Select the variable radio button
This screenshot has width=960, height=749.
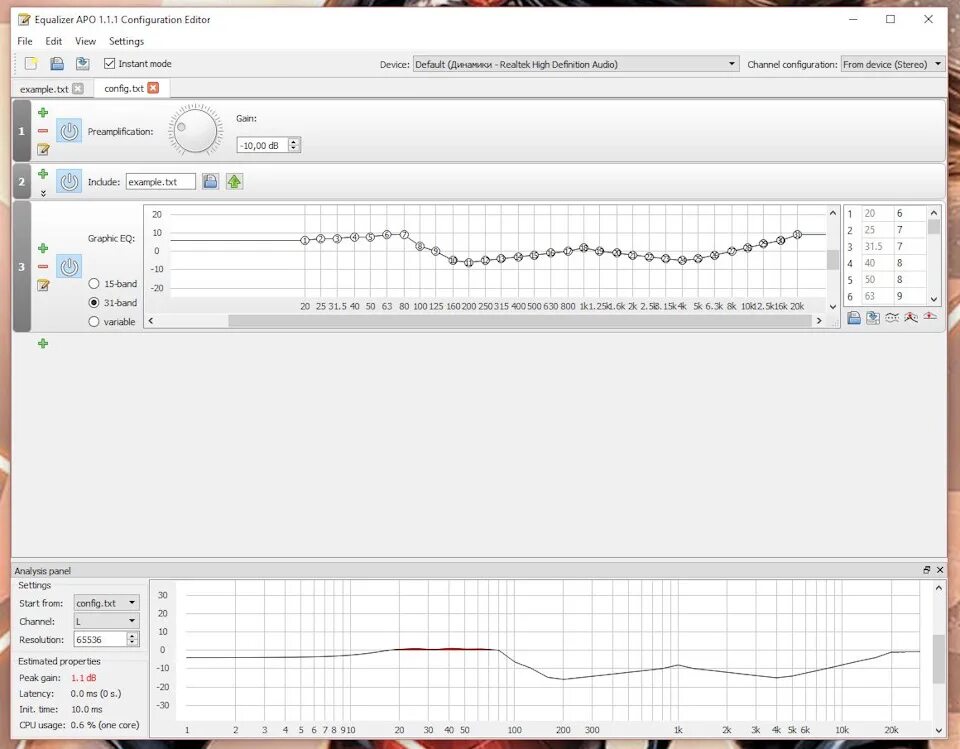(94, 322)
